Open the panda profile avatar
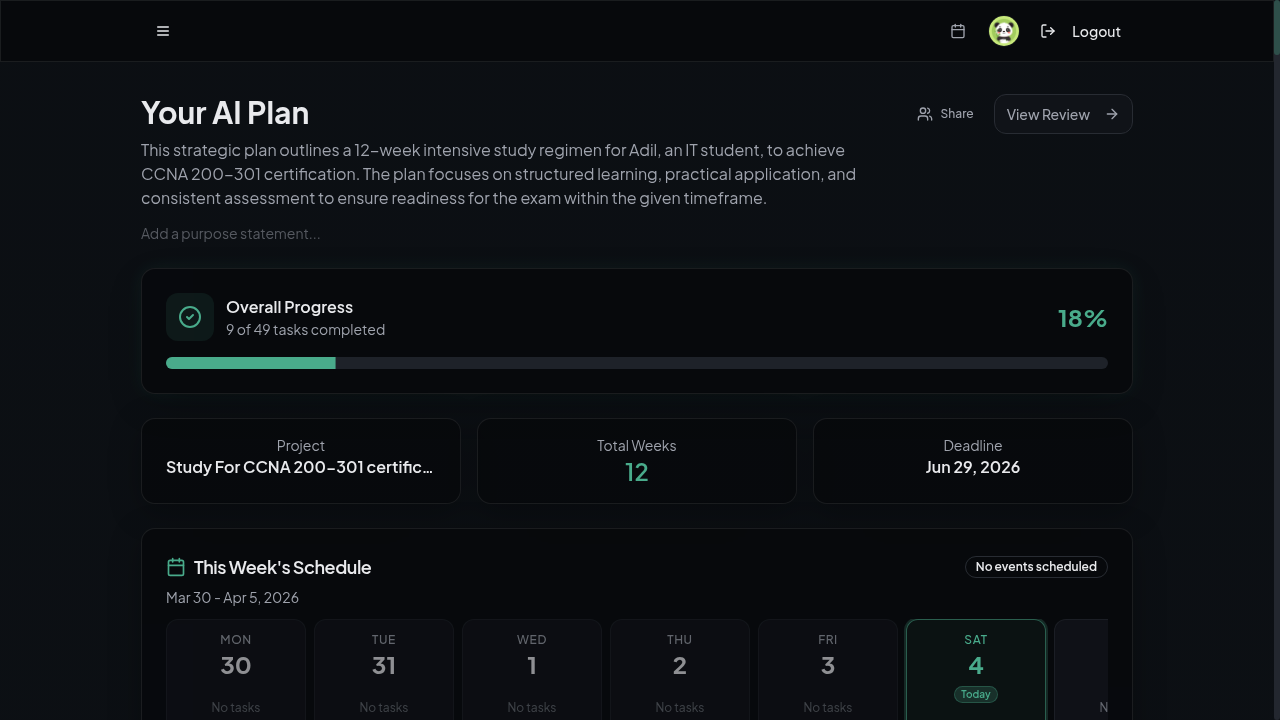Image resolution: width=1280 pixels, height=720 pixels. (1004, 31)
